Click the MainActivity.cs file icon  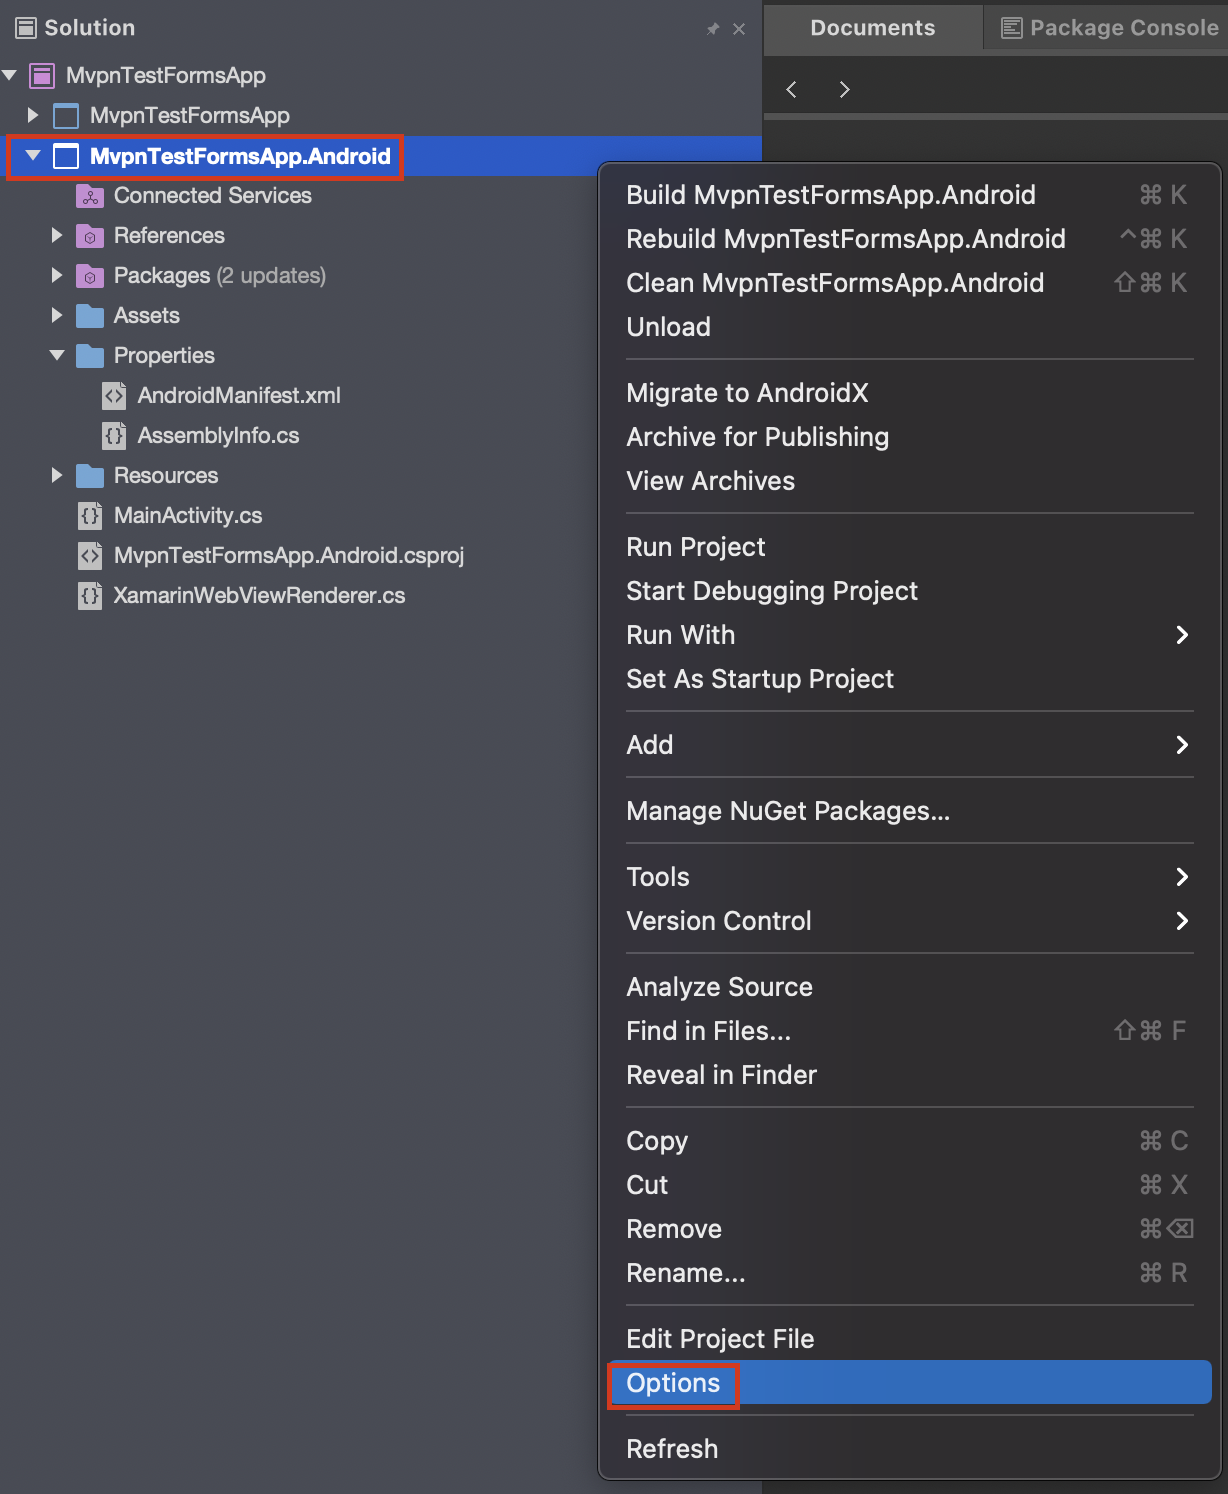[90, 516]
